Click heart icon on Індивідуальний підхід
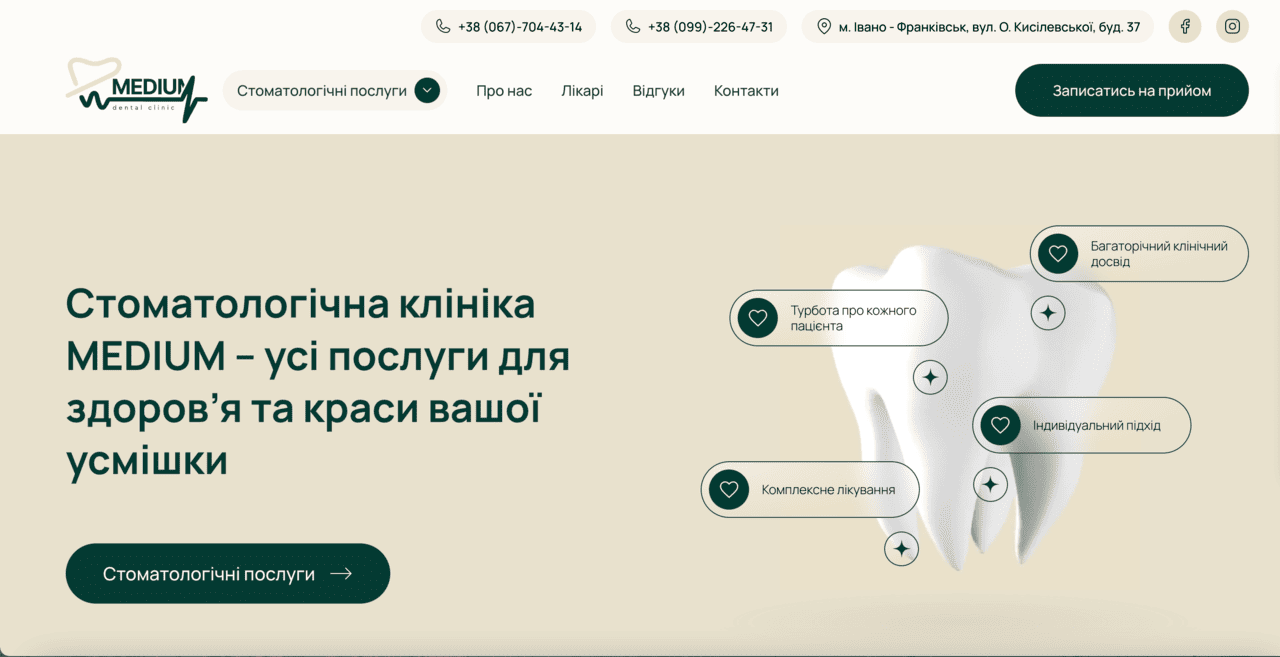This screenshot has width=1280, height=657. (x=1000, y=425)
